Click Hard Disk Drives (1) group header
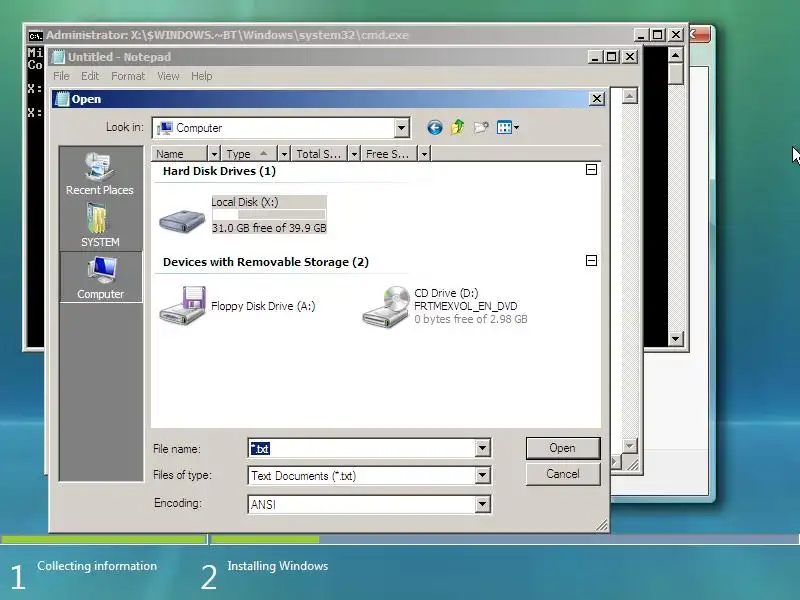 click(219, 171)
